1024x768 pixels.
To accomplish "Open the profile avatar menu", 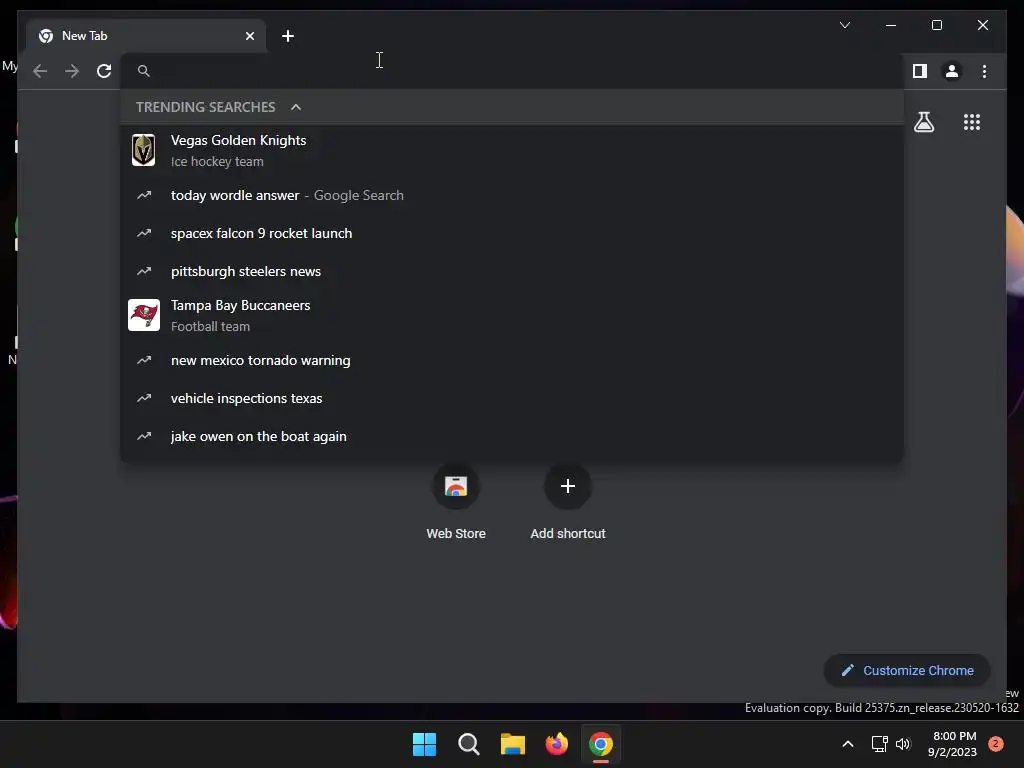I will coord(952,71).
